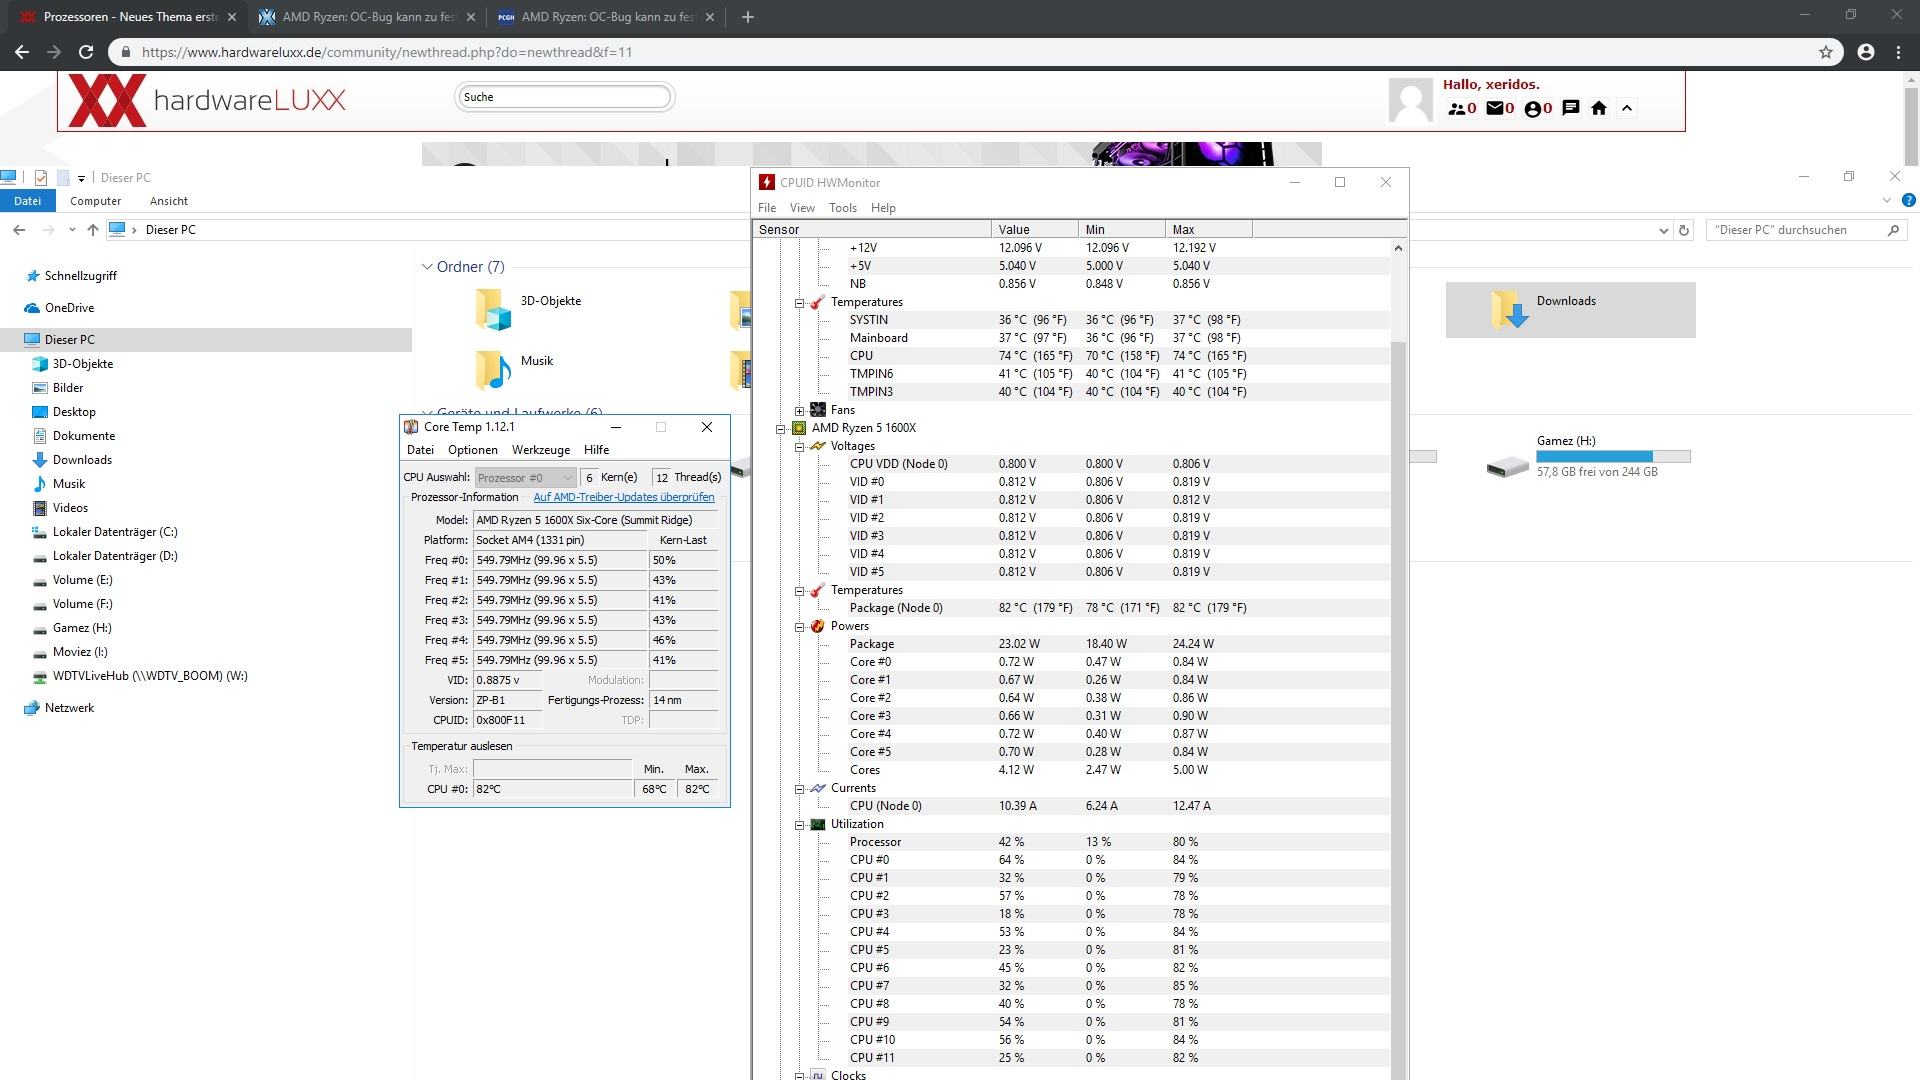Viewport: 1920px width, 1080px height.
Task: Open the Musik folder icon
Action: tap(494, 369)
